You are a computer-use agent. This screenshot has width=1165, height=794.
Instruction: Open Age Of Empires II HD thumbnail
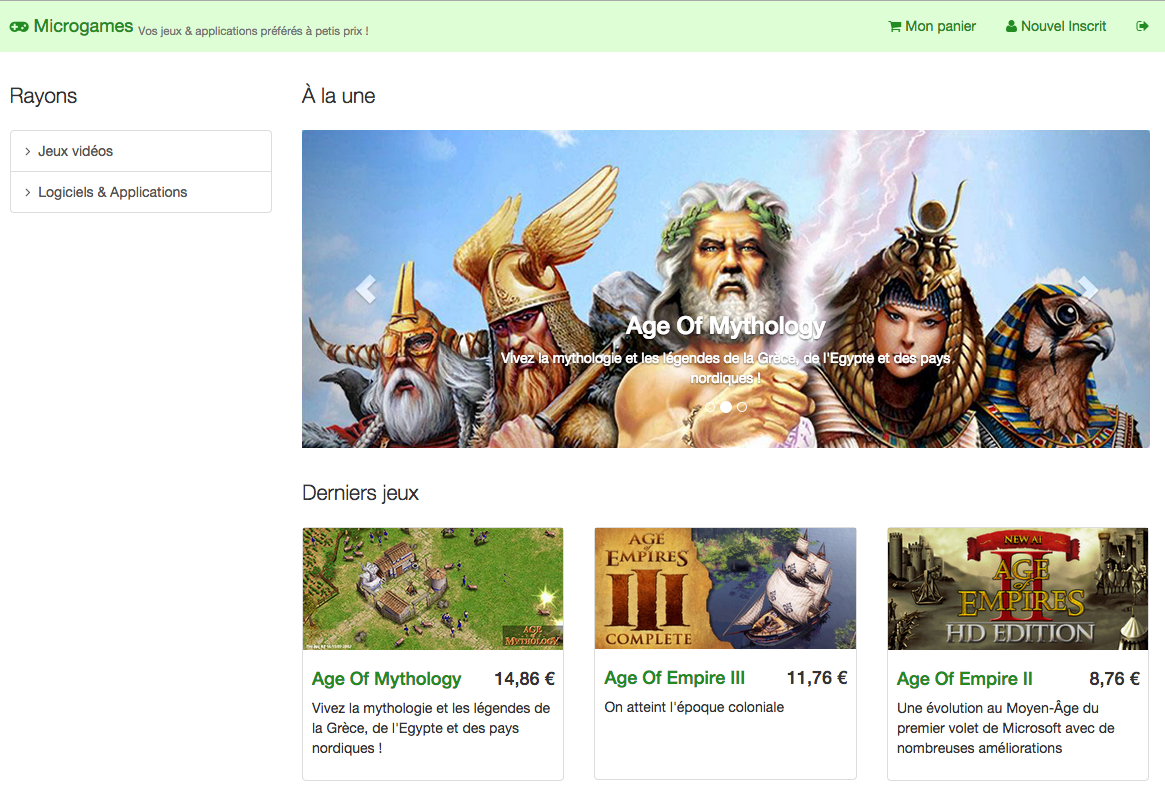pos(1018,589)
